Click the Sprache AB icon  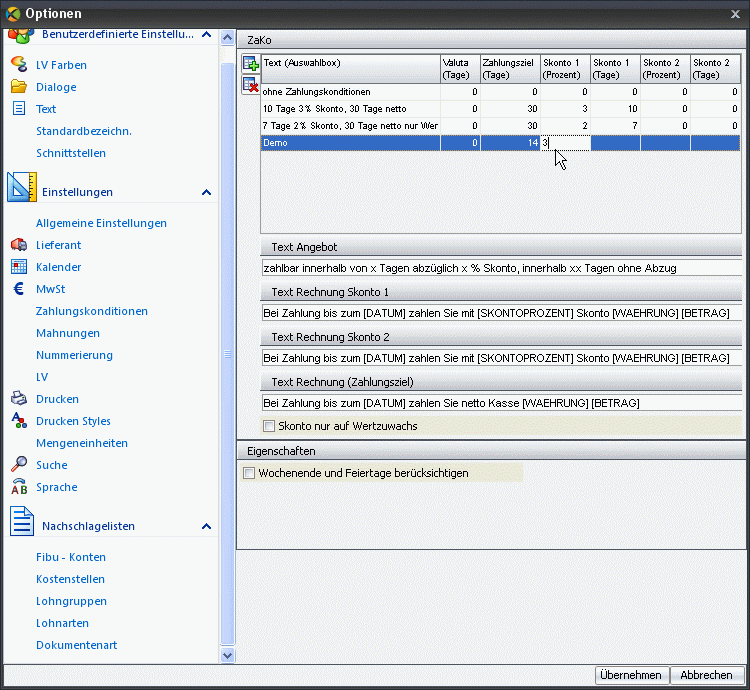click(x=19, y=486)
